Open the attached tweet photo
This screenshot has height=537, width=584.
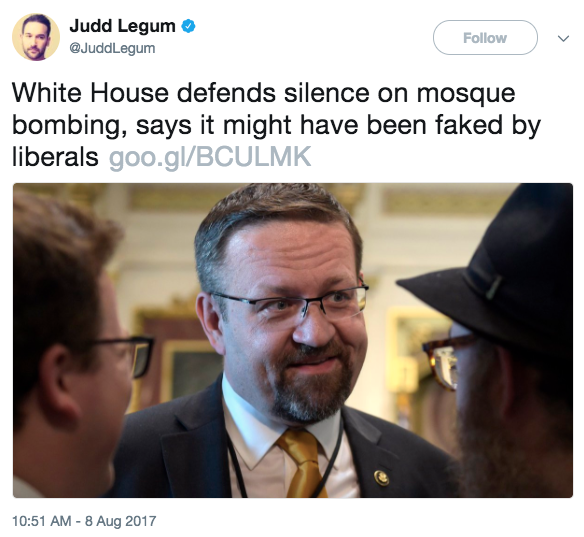point(293,340)
